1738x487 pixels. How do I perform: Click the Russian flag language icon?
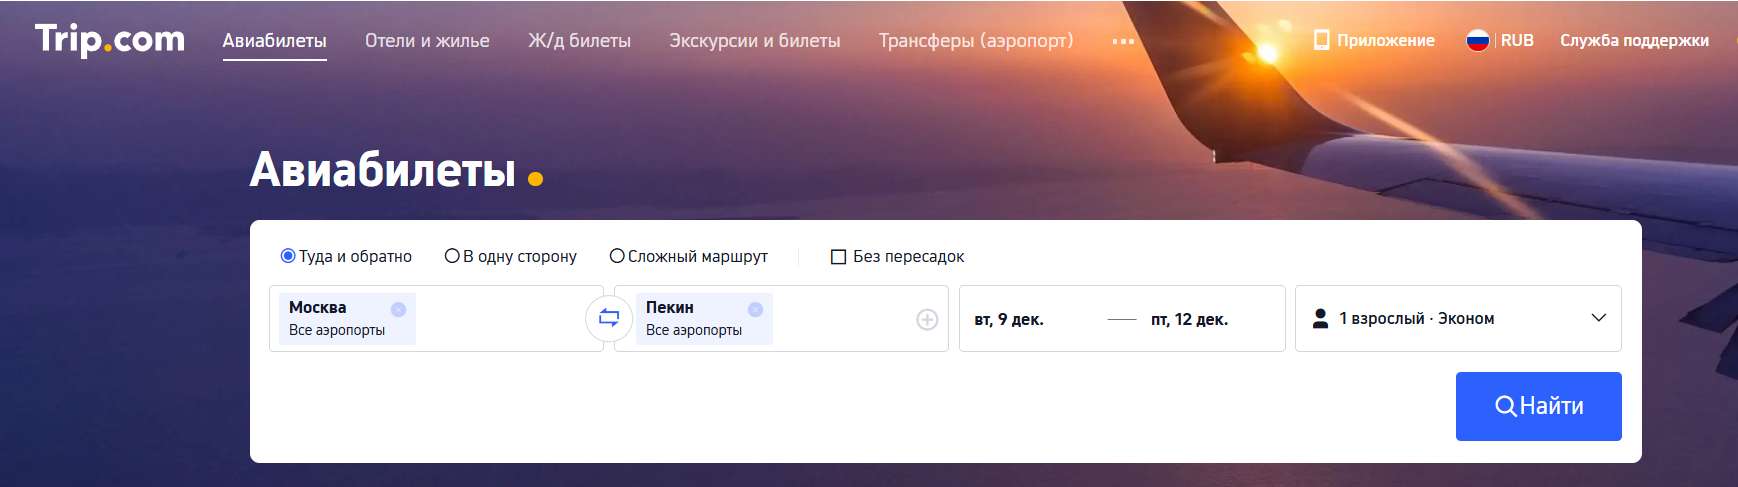coord(1477,40)
